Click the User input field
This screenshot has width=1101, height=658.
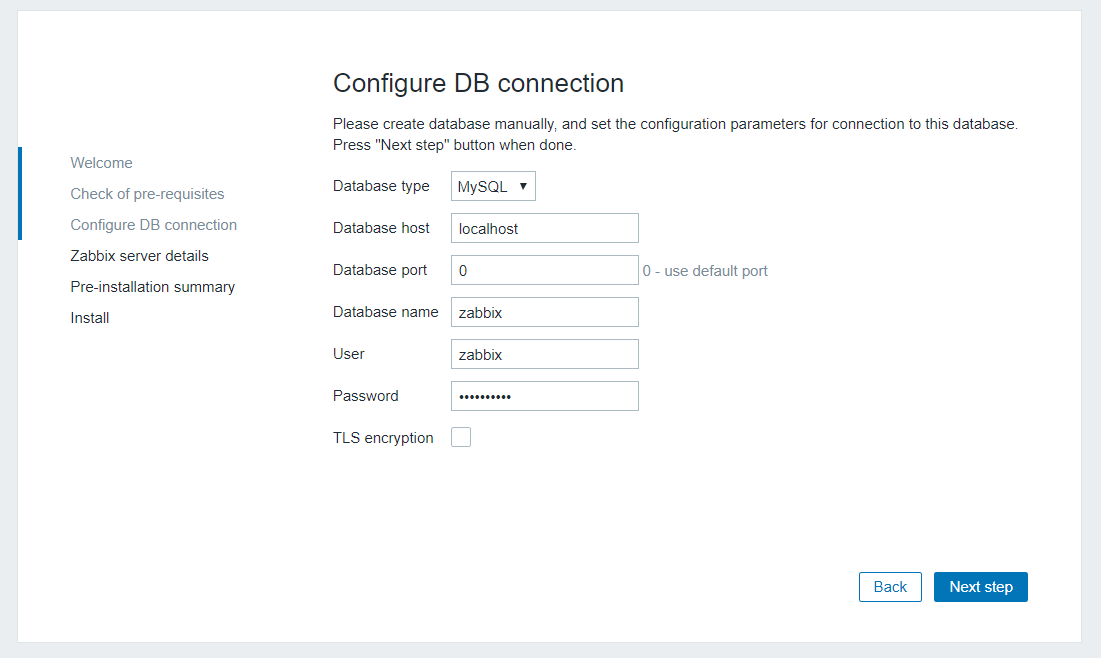(545, 355)
